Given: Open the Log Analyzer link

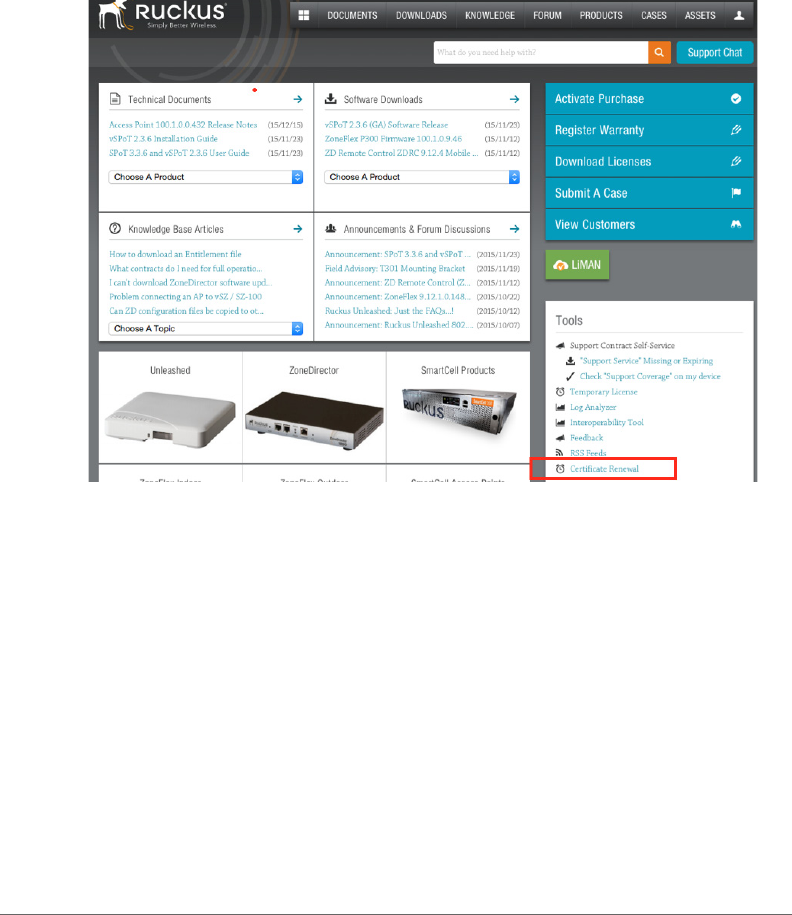Looking at the screenshot, I should coord(593,407).
